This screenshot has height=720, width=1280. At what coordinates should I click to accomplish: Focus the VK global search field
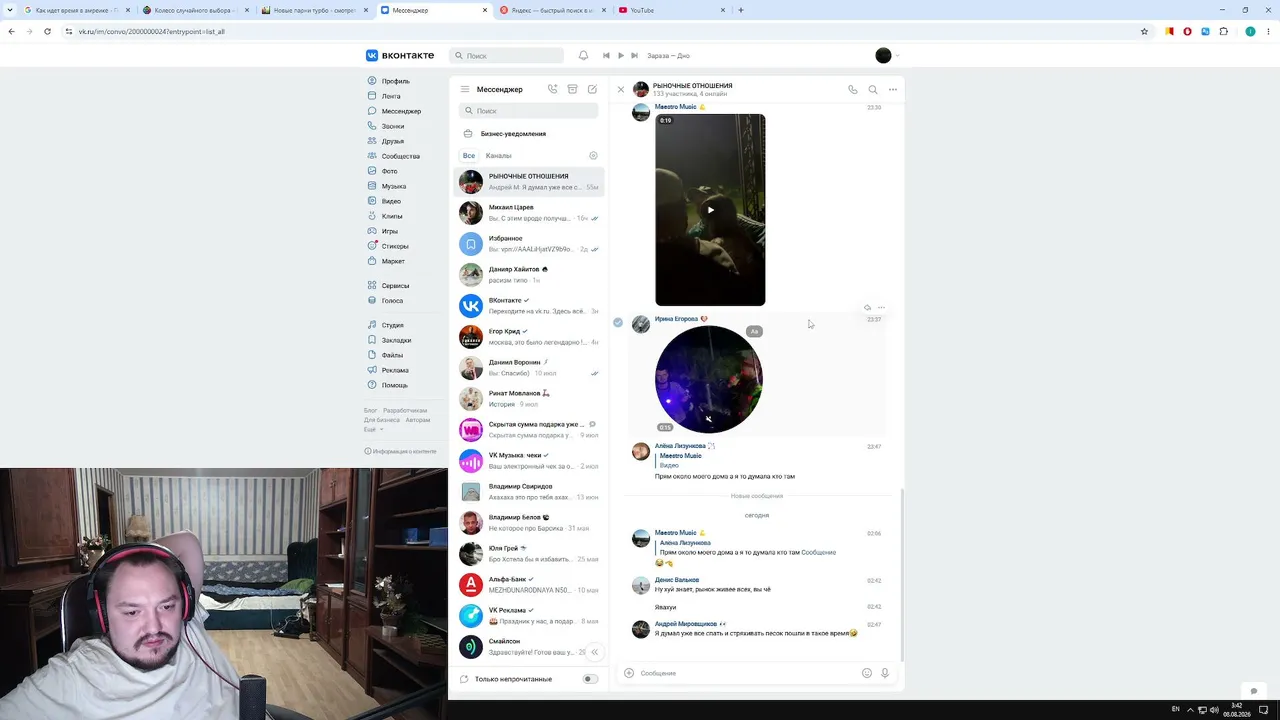(x=507, y=56)
